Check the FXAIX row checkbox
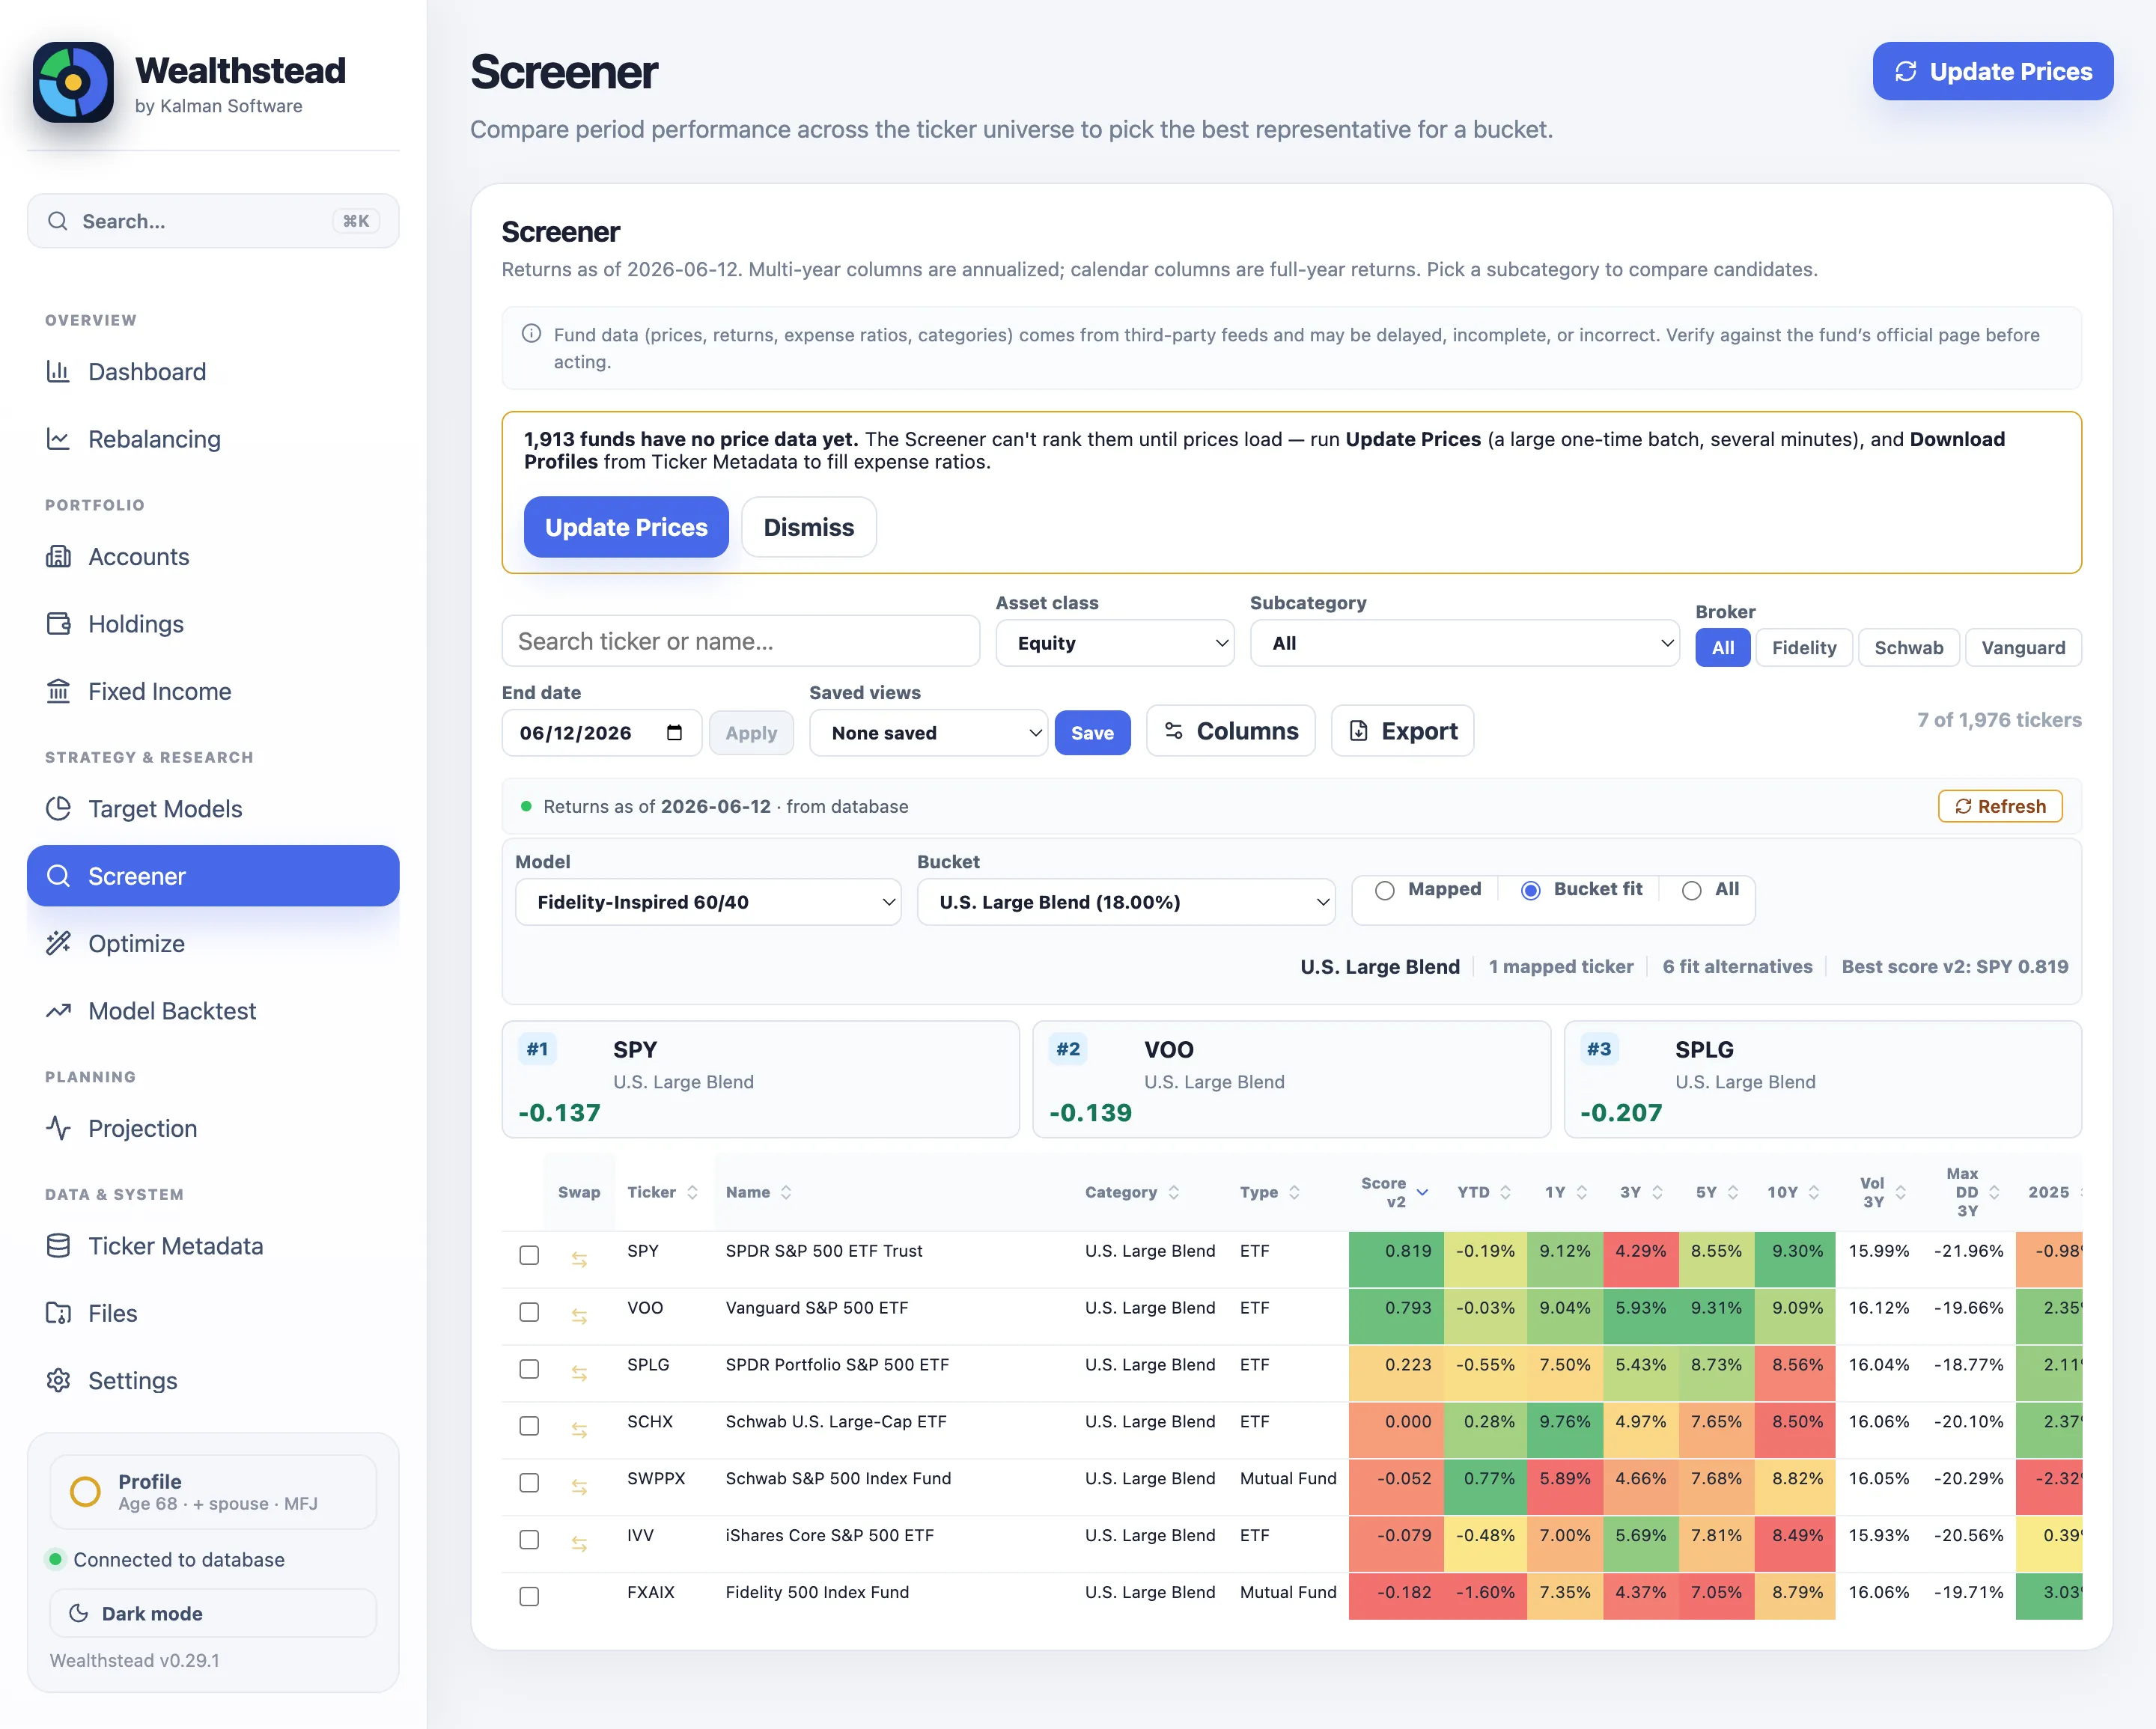The height and width of the screenshot is (1729, 2156). coord(529,1597)
